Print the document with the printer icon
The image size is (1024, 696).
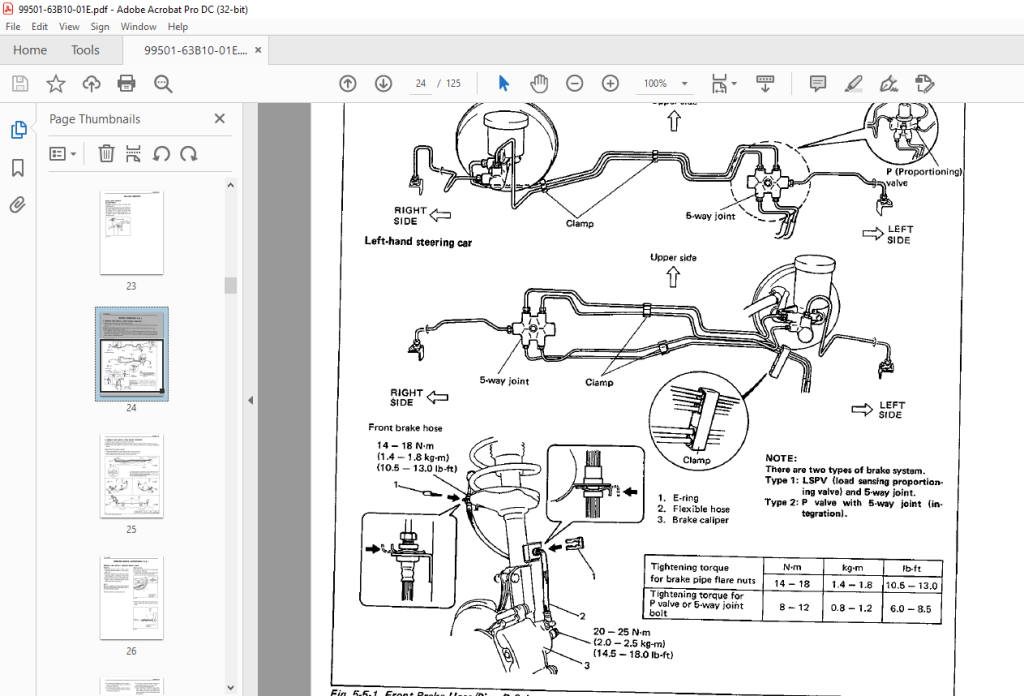(126, 84)
